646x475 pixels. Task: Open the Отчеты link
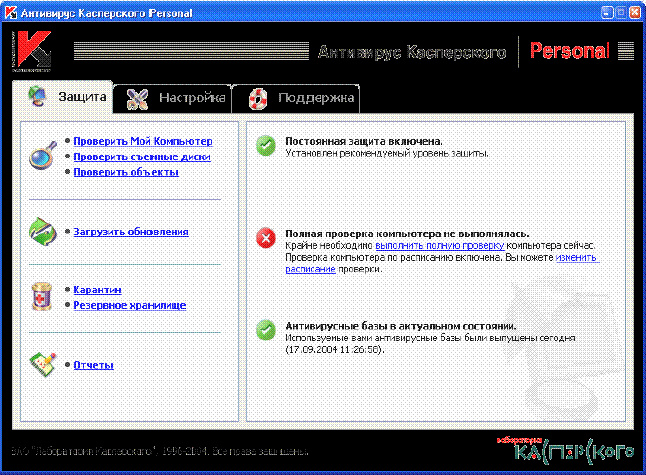coord(94,365)
